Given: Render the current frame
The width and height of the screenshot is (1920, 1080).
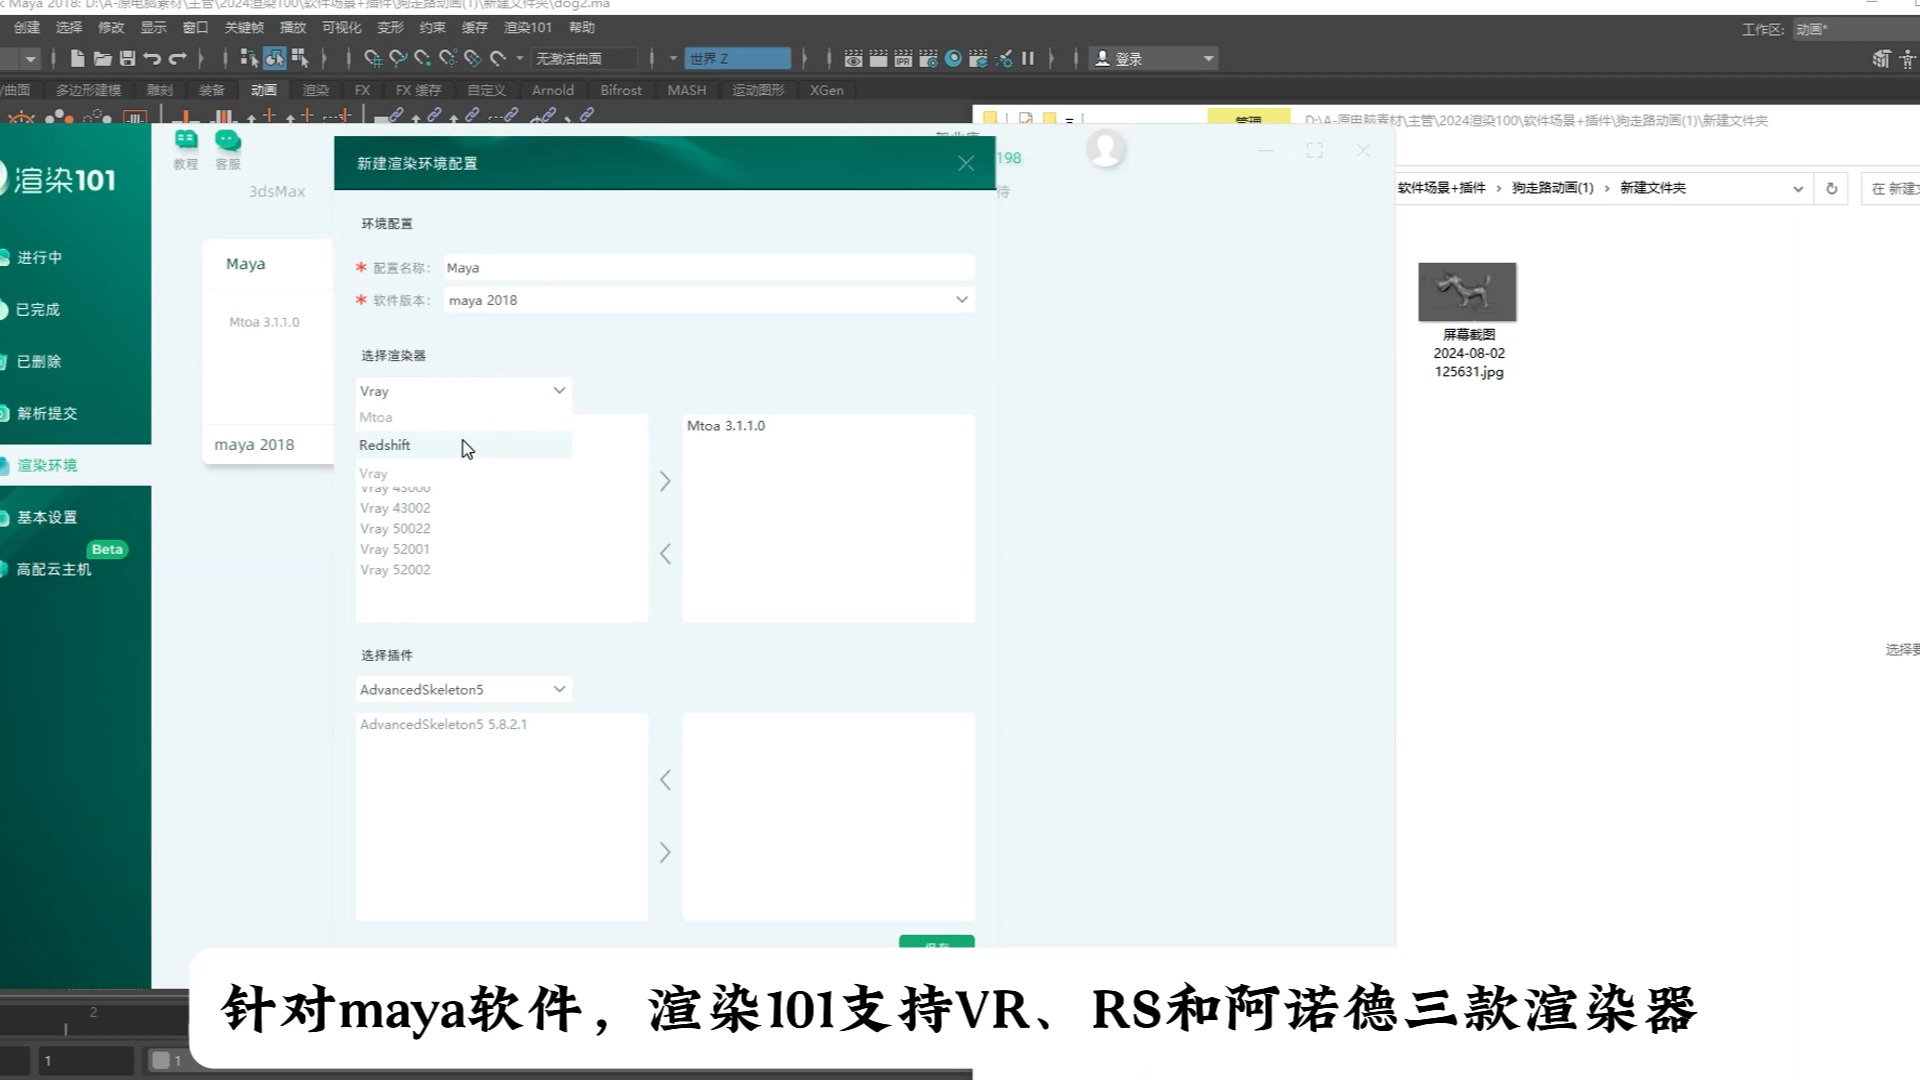Looking at the screenshot, I should [x=878, y=59].
